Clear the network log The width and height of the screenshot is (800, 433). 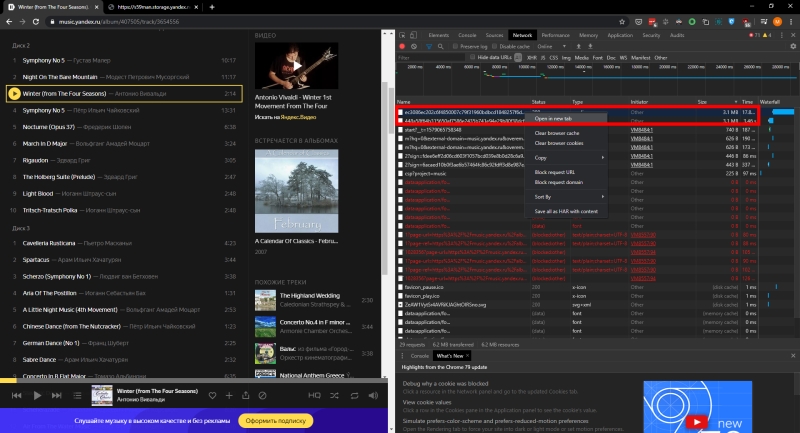point(414,46)
